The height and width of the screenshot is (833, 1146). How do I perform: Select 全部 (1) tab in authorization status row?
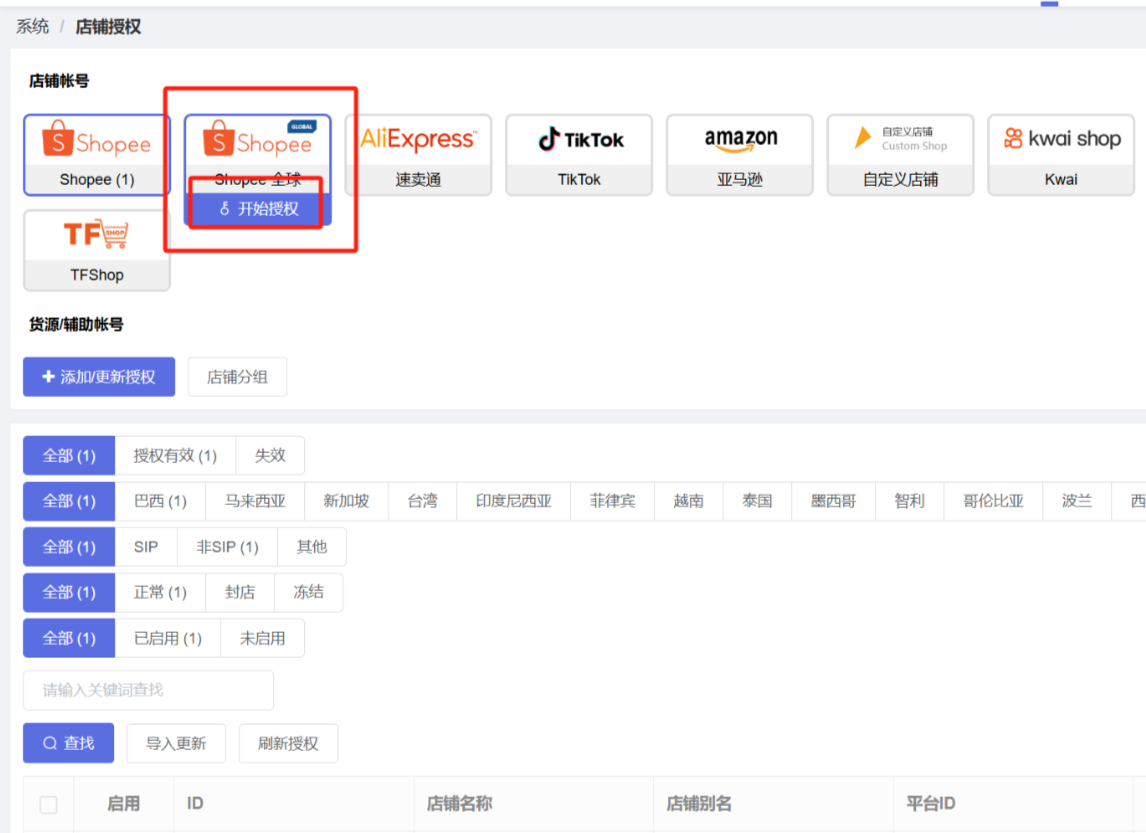[69, 455]
